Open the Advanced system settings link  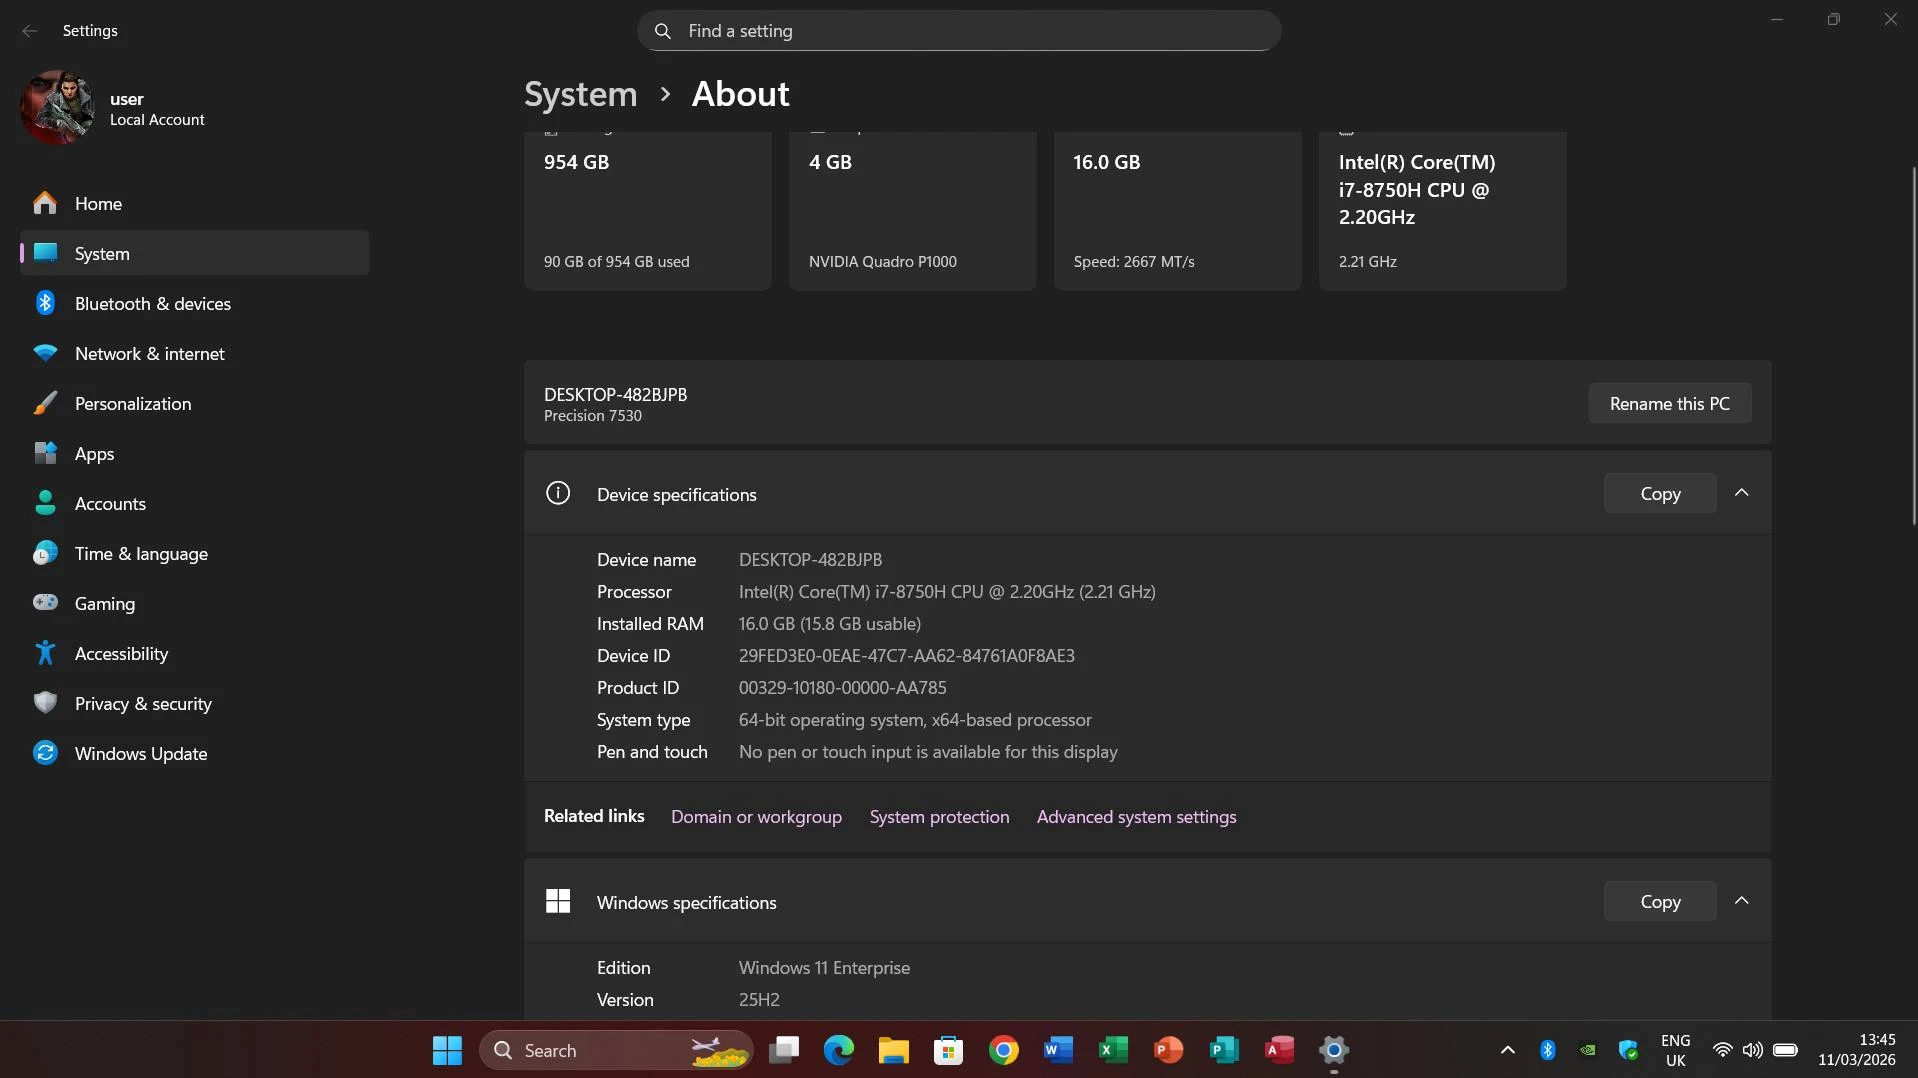point(1136,817)
